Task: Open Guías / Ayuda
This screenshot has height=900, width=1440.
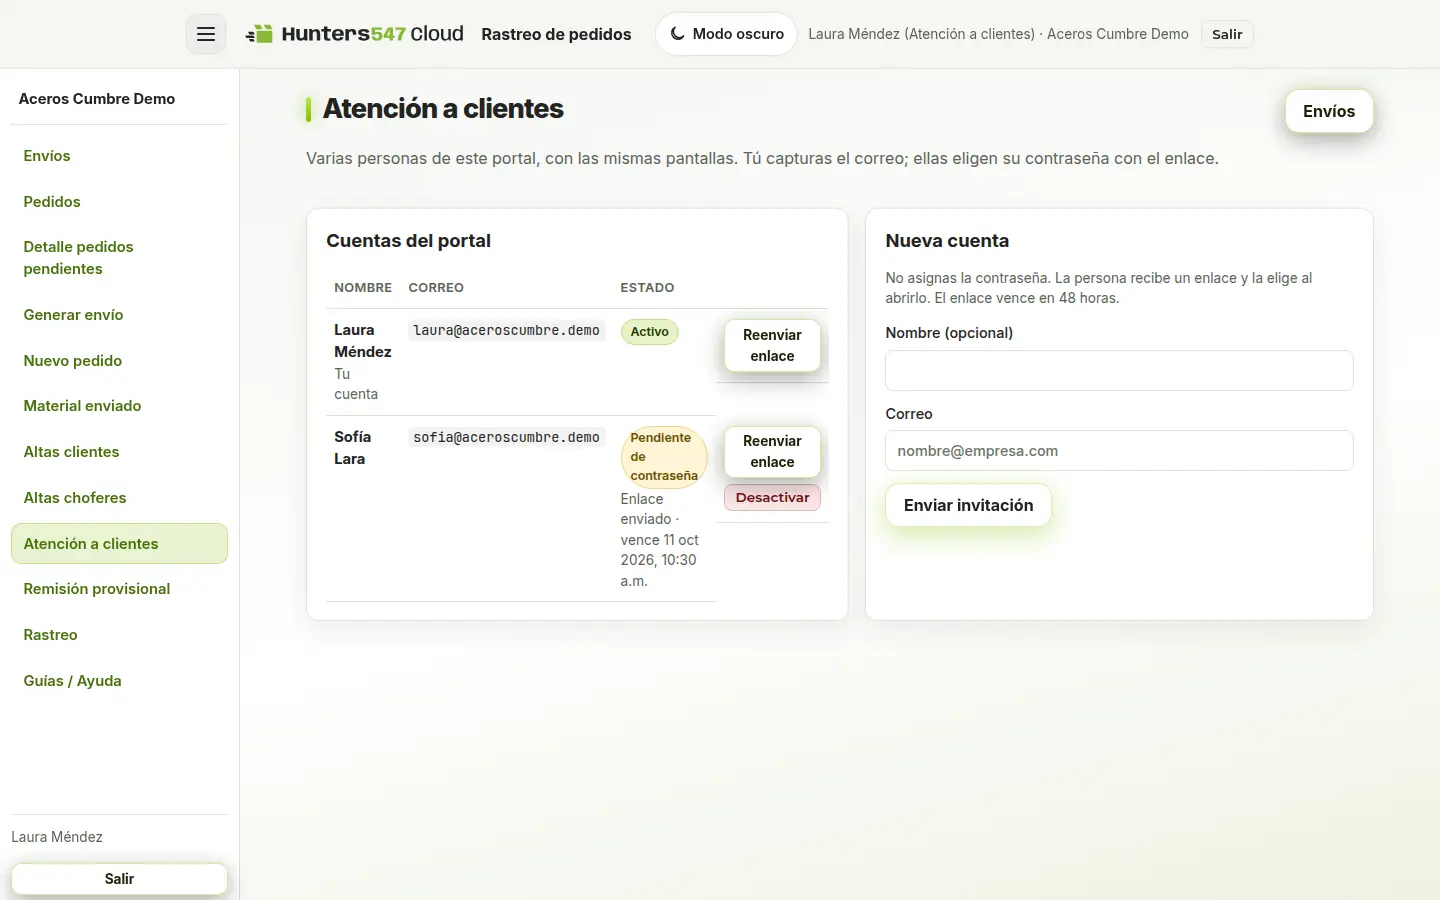Action: click(119, 681)
